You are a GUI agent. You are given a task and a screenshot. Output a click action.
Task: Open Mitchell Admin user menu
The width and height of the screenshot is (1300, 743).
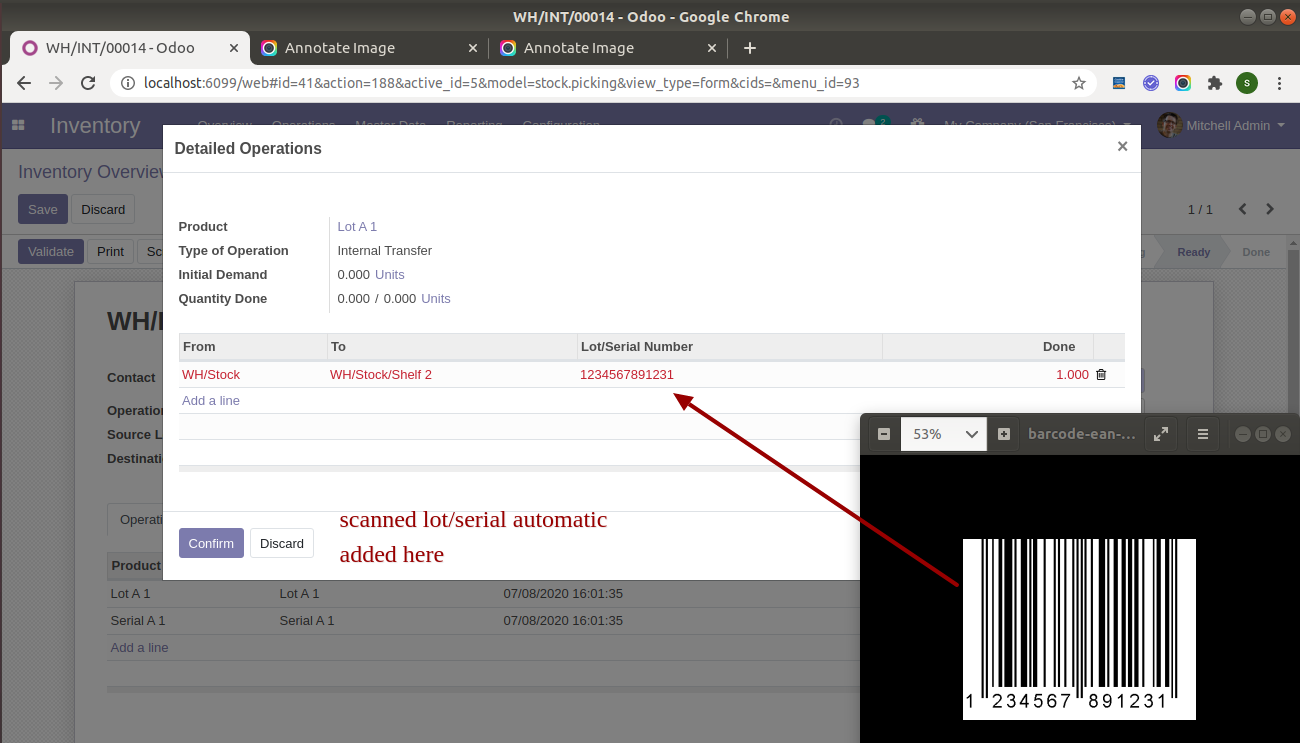coord(1221,125)
